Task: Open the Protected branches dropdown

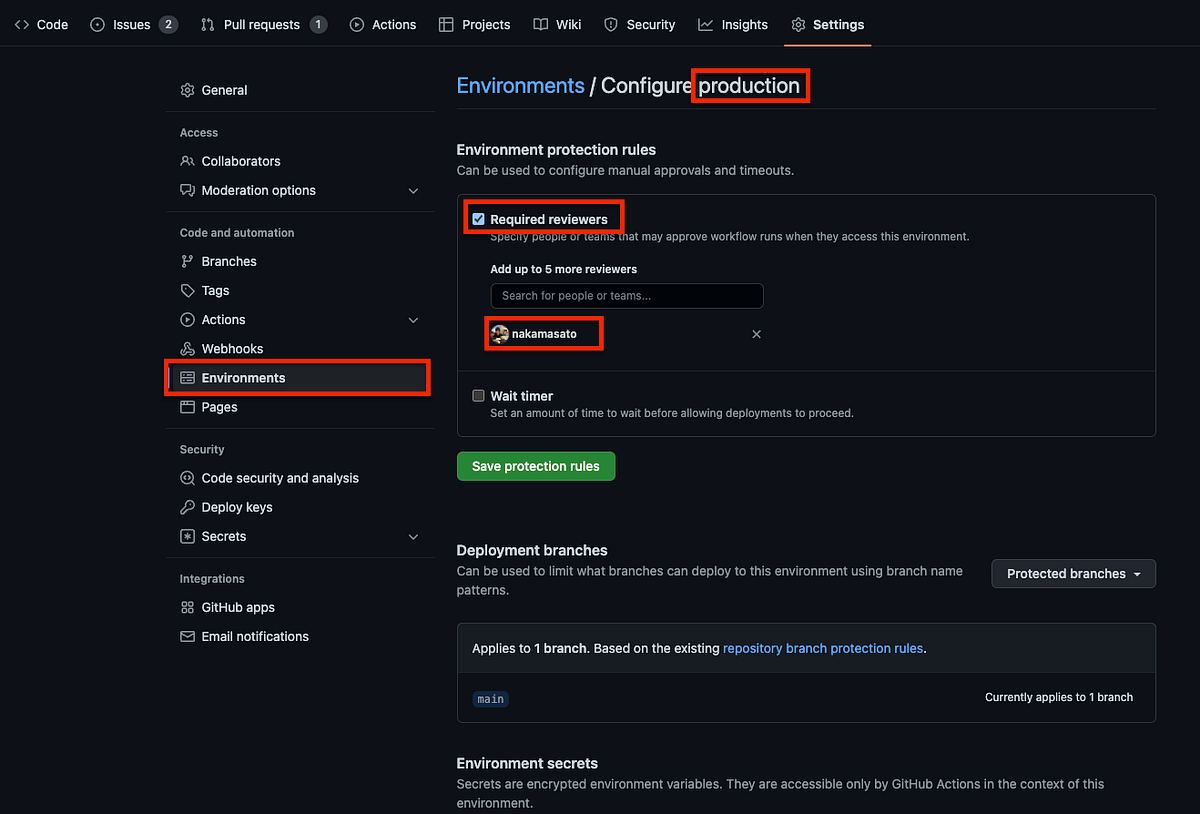Action: [x=1072, y=573]
